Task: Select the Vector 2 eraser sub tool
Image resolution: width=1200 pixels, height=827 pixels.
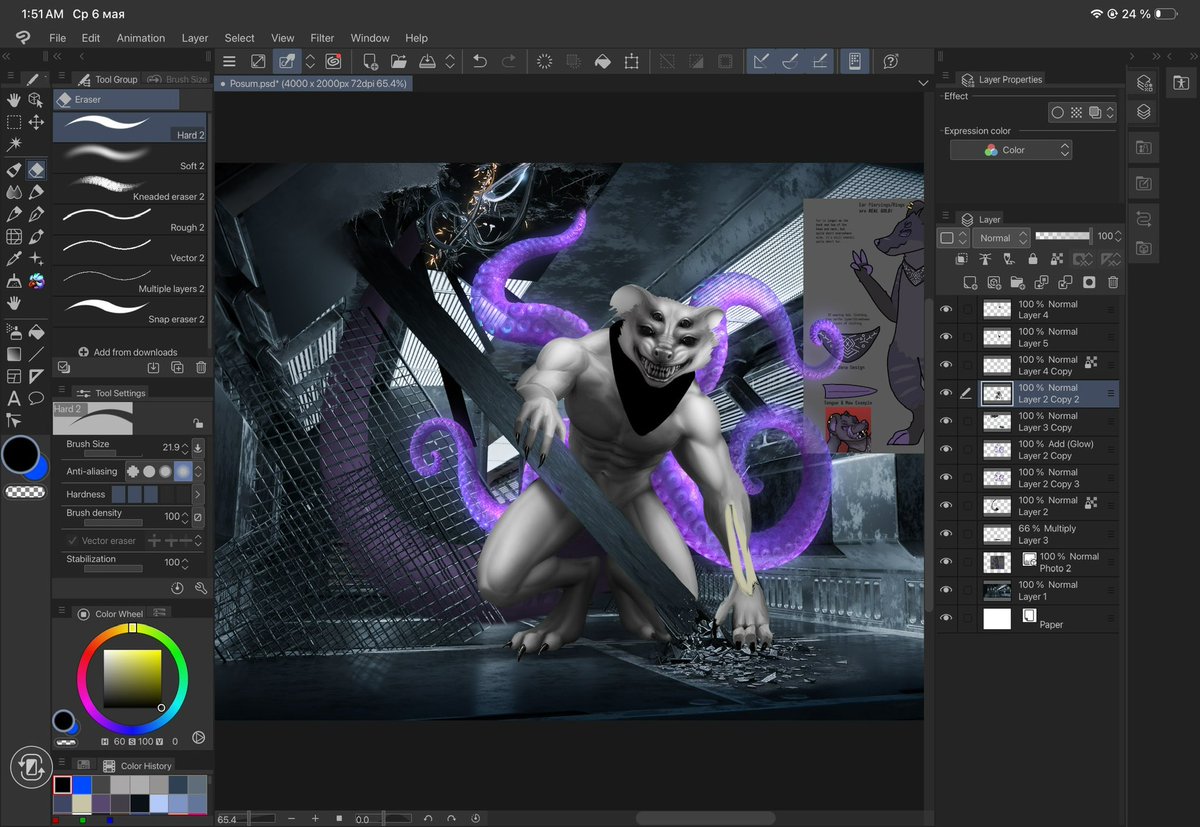Action: pyautogui.click(x=130, y=249)
